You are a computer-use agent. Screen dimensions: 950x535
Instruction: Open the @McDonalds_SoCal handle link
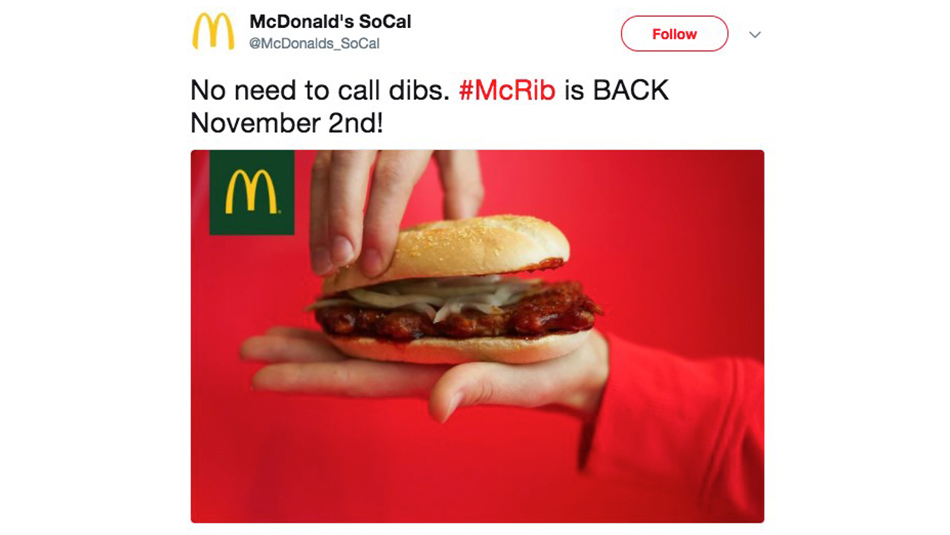click(x=314, y=44)
